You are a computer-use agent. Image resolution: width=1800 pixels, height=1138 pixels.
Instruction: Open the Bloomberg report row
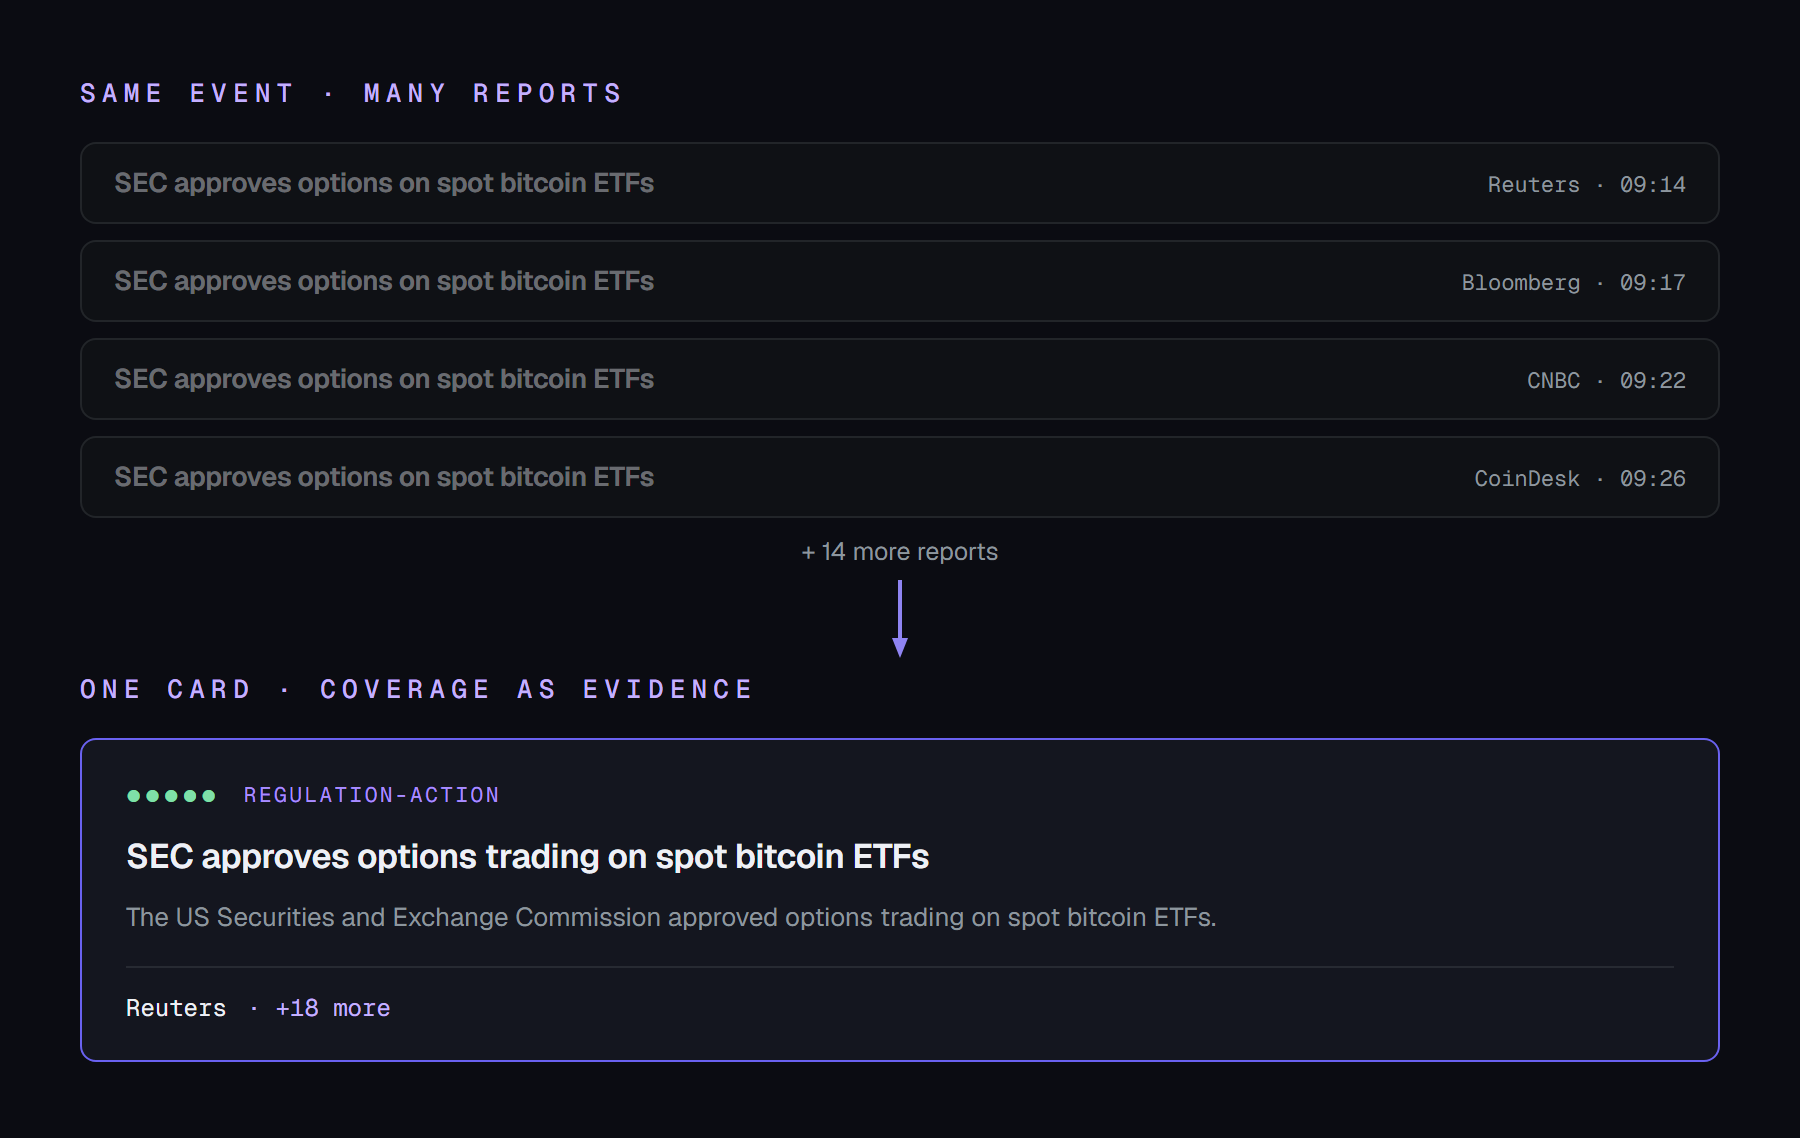pyautogui.click(x=900, y=281)
